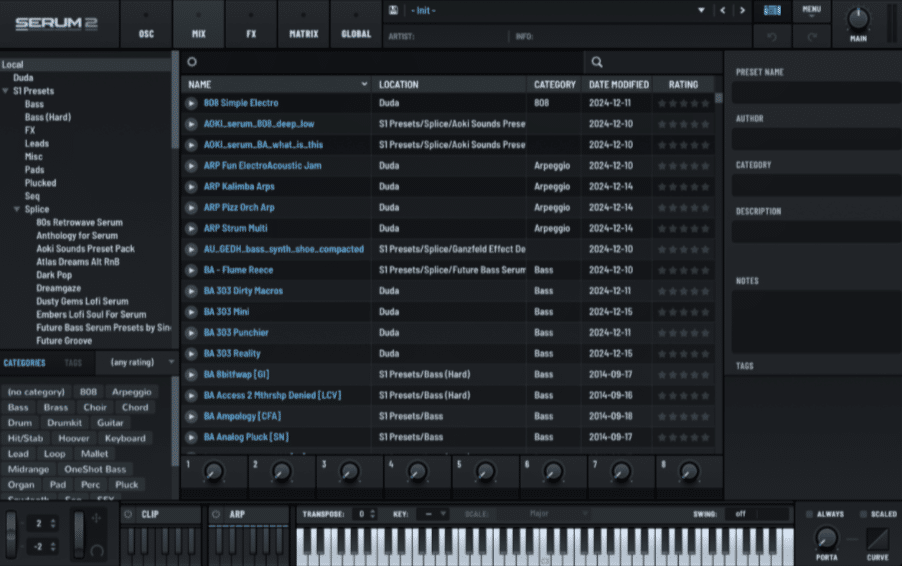Preview the BA - Flume Reece preset
The image size is (902, 566).
191,270
